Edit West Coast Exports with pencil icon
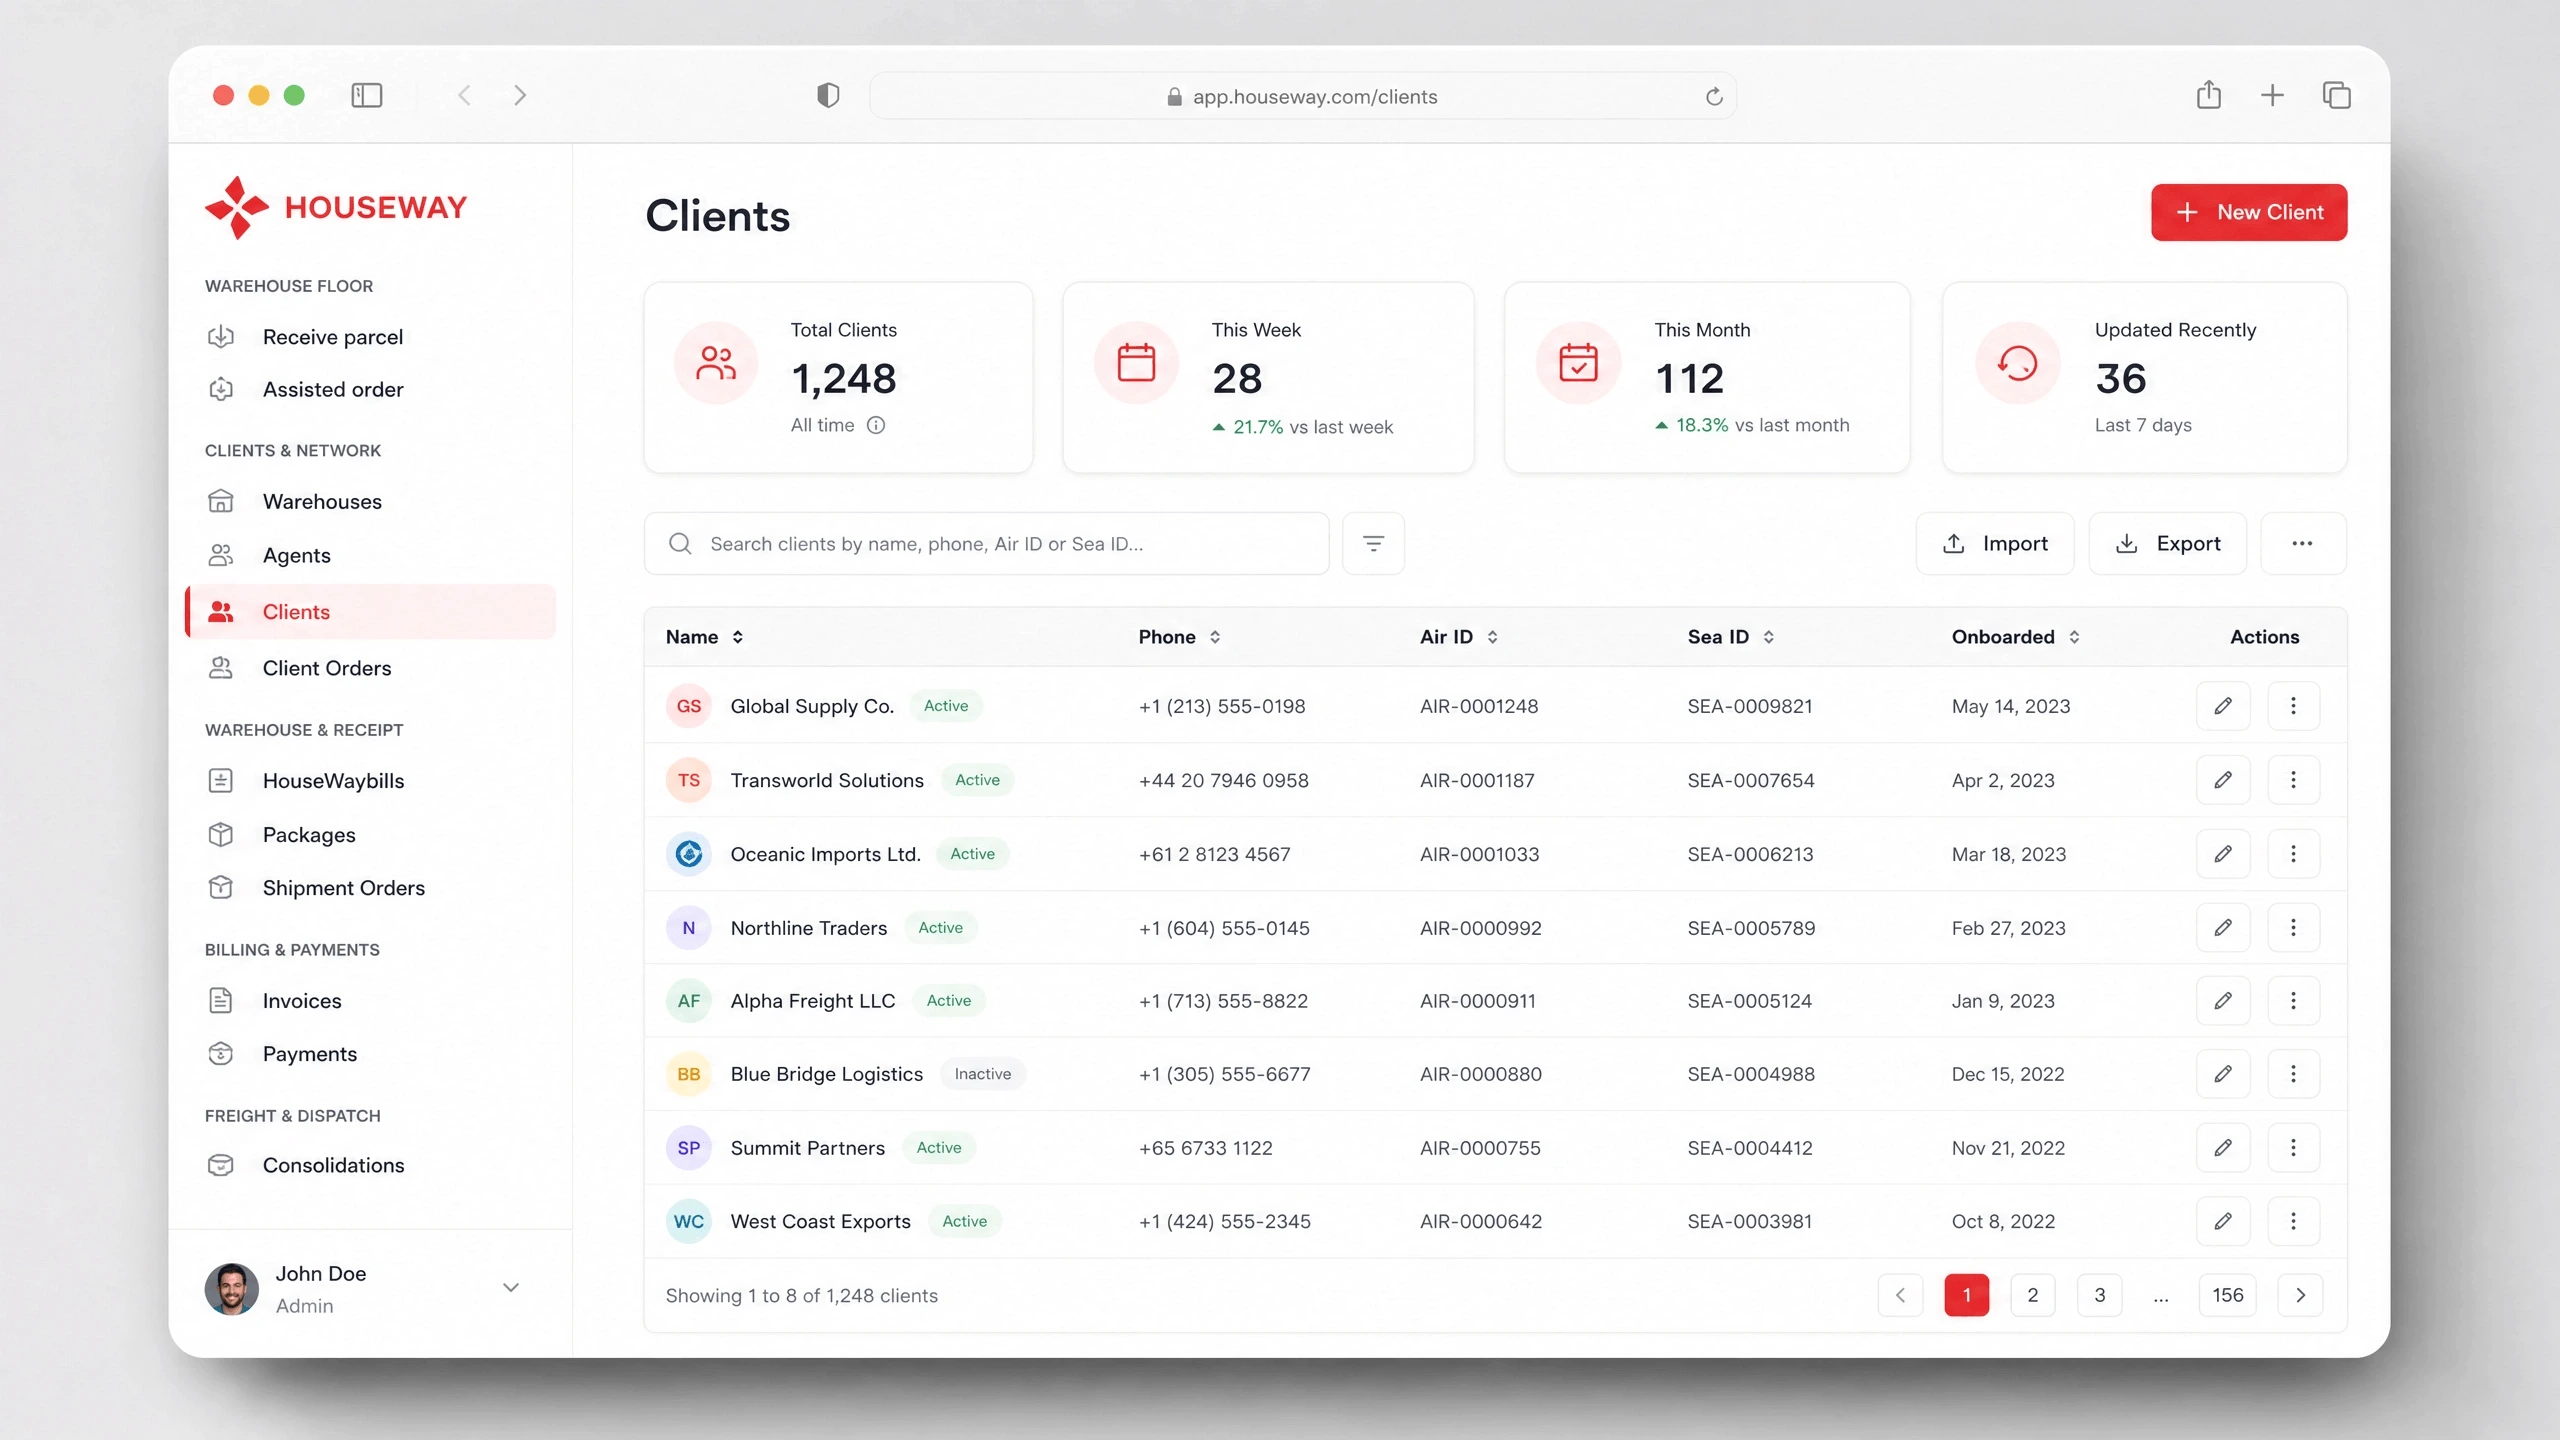2560x1440 pixels. 2223,1221
